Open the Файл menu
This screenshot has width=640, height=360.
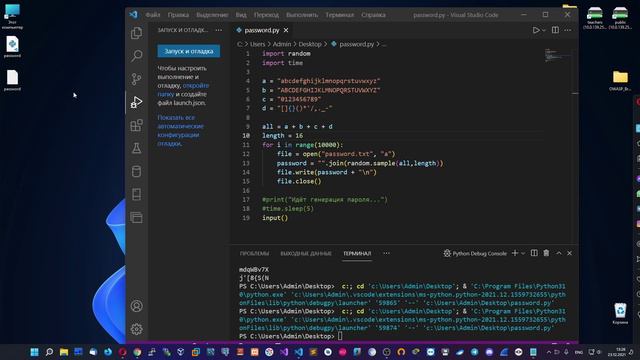coord(153,15)
